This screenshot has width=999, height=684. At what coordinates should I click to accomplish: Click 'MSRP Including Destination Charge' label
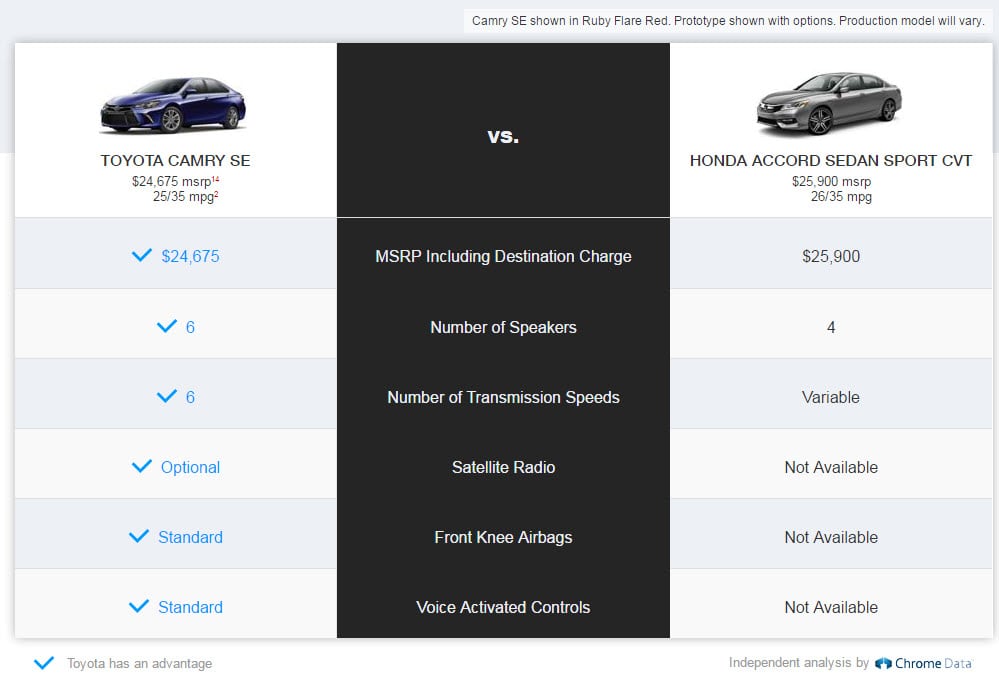(x=503, y=256)
